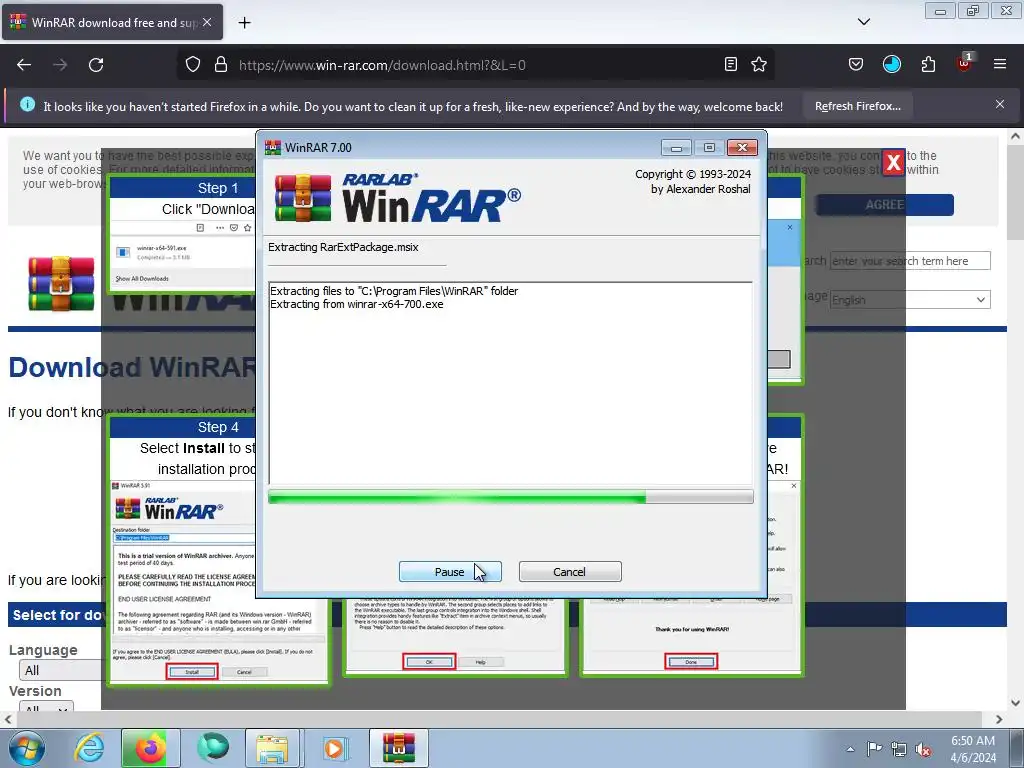Click the website search term field

tap(910, 261)
